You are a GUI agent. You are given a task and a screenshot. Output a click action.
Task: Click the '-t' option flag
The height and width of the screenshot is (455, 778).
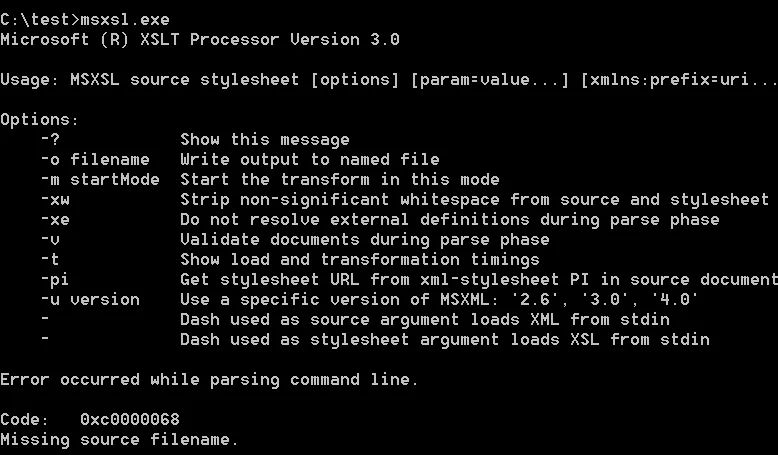click(50, 260)
